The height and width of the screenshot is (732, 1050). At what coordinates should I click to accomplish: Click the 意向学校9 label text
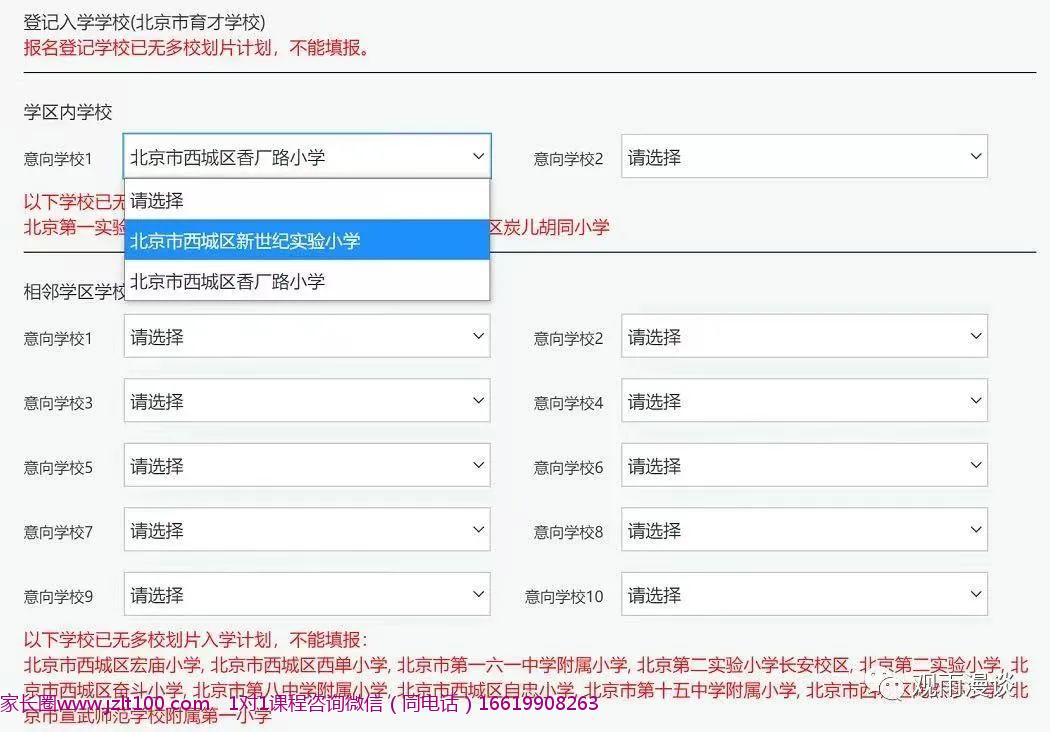(x=58, y=596)
